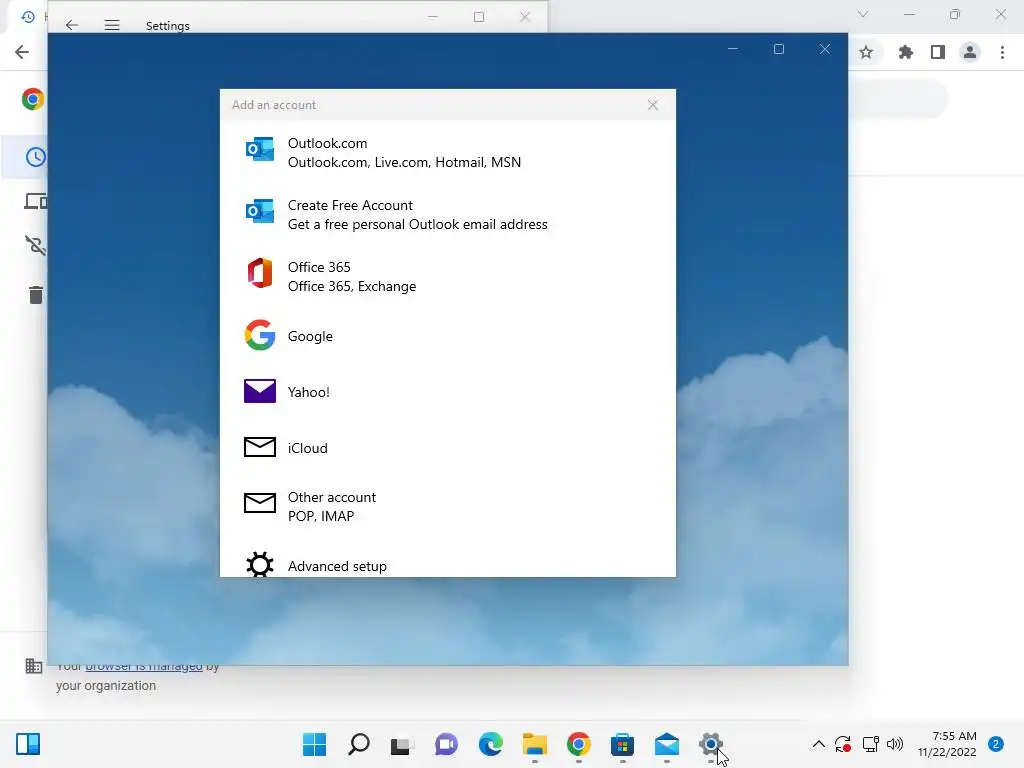Open Microsoft Edge from taskbar

490,744
